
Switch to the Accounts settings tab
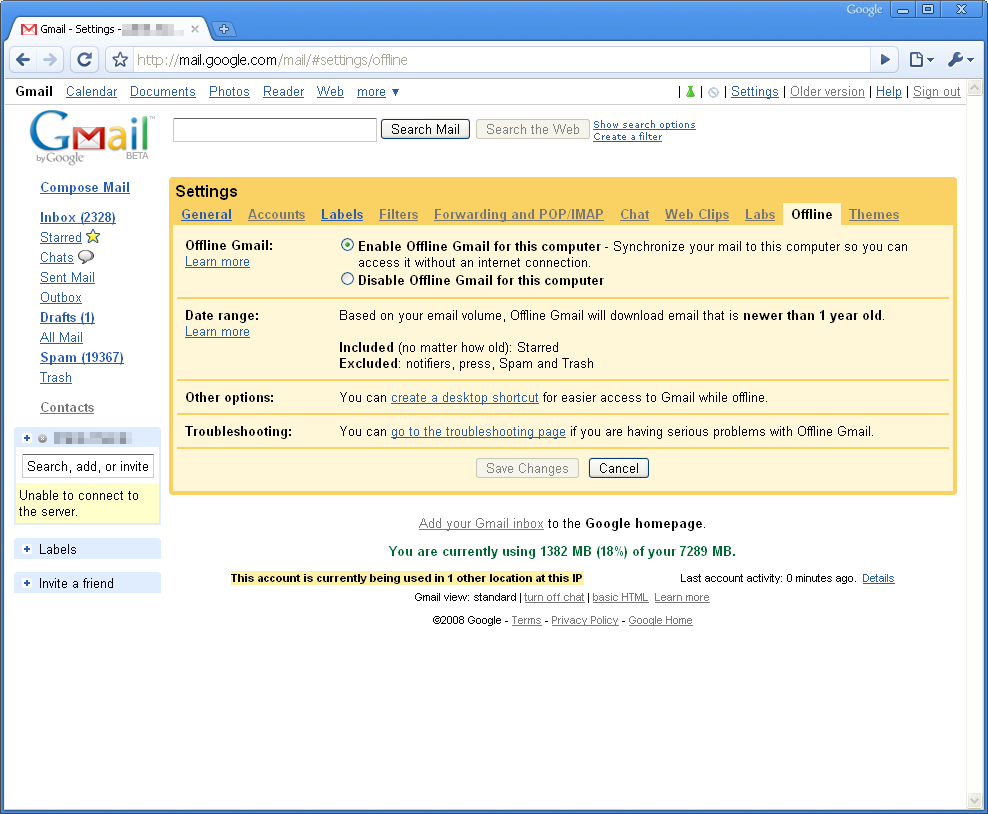[x=277, y=214]
